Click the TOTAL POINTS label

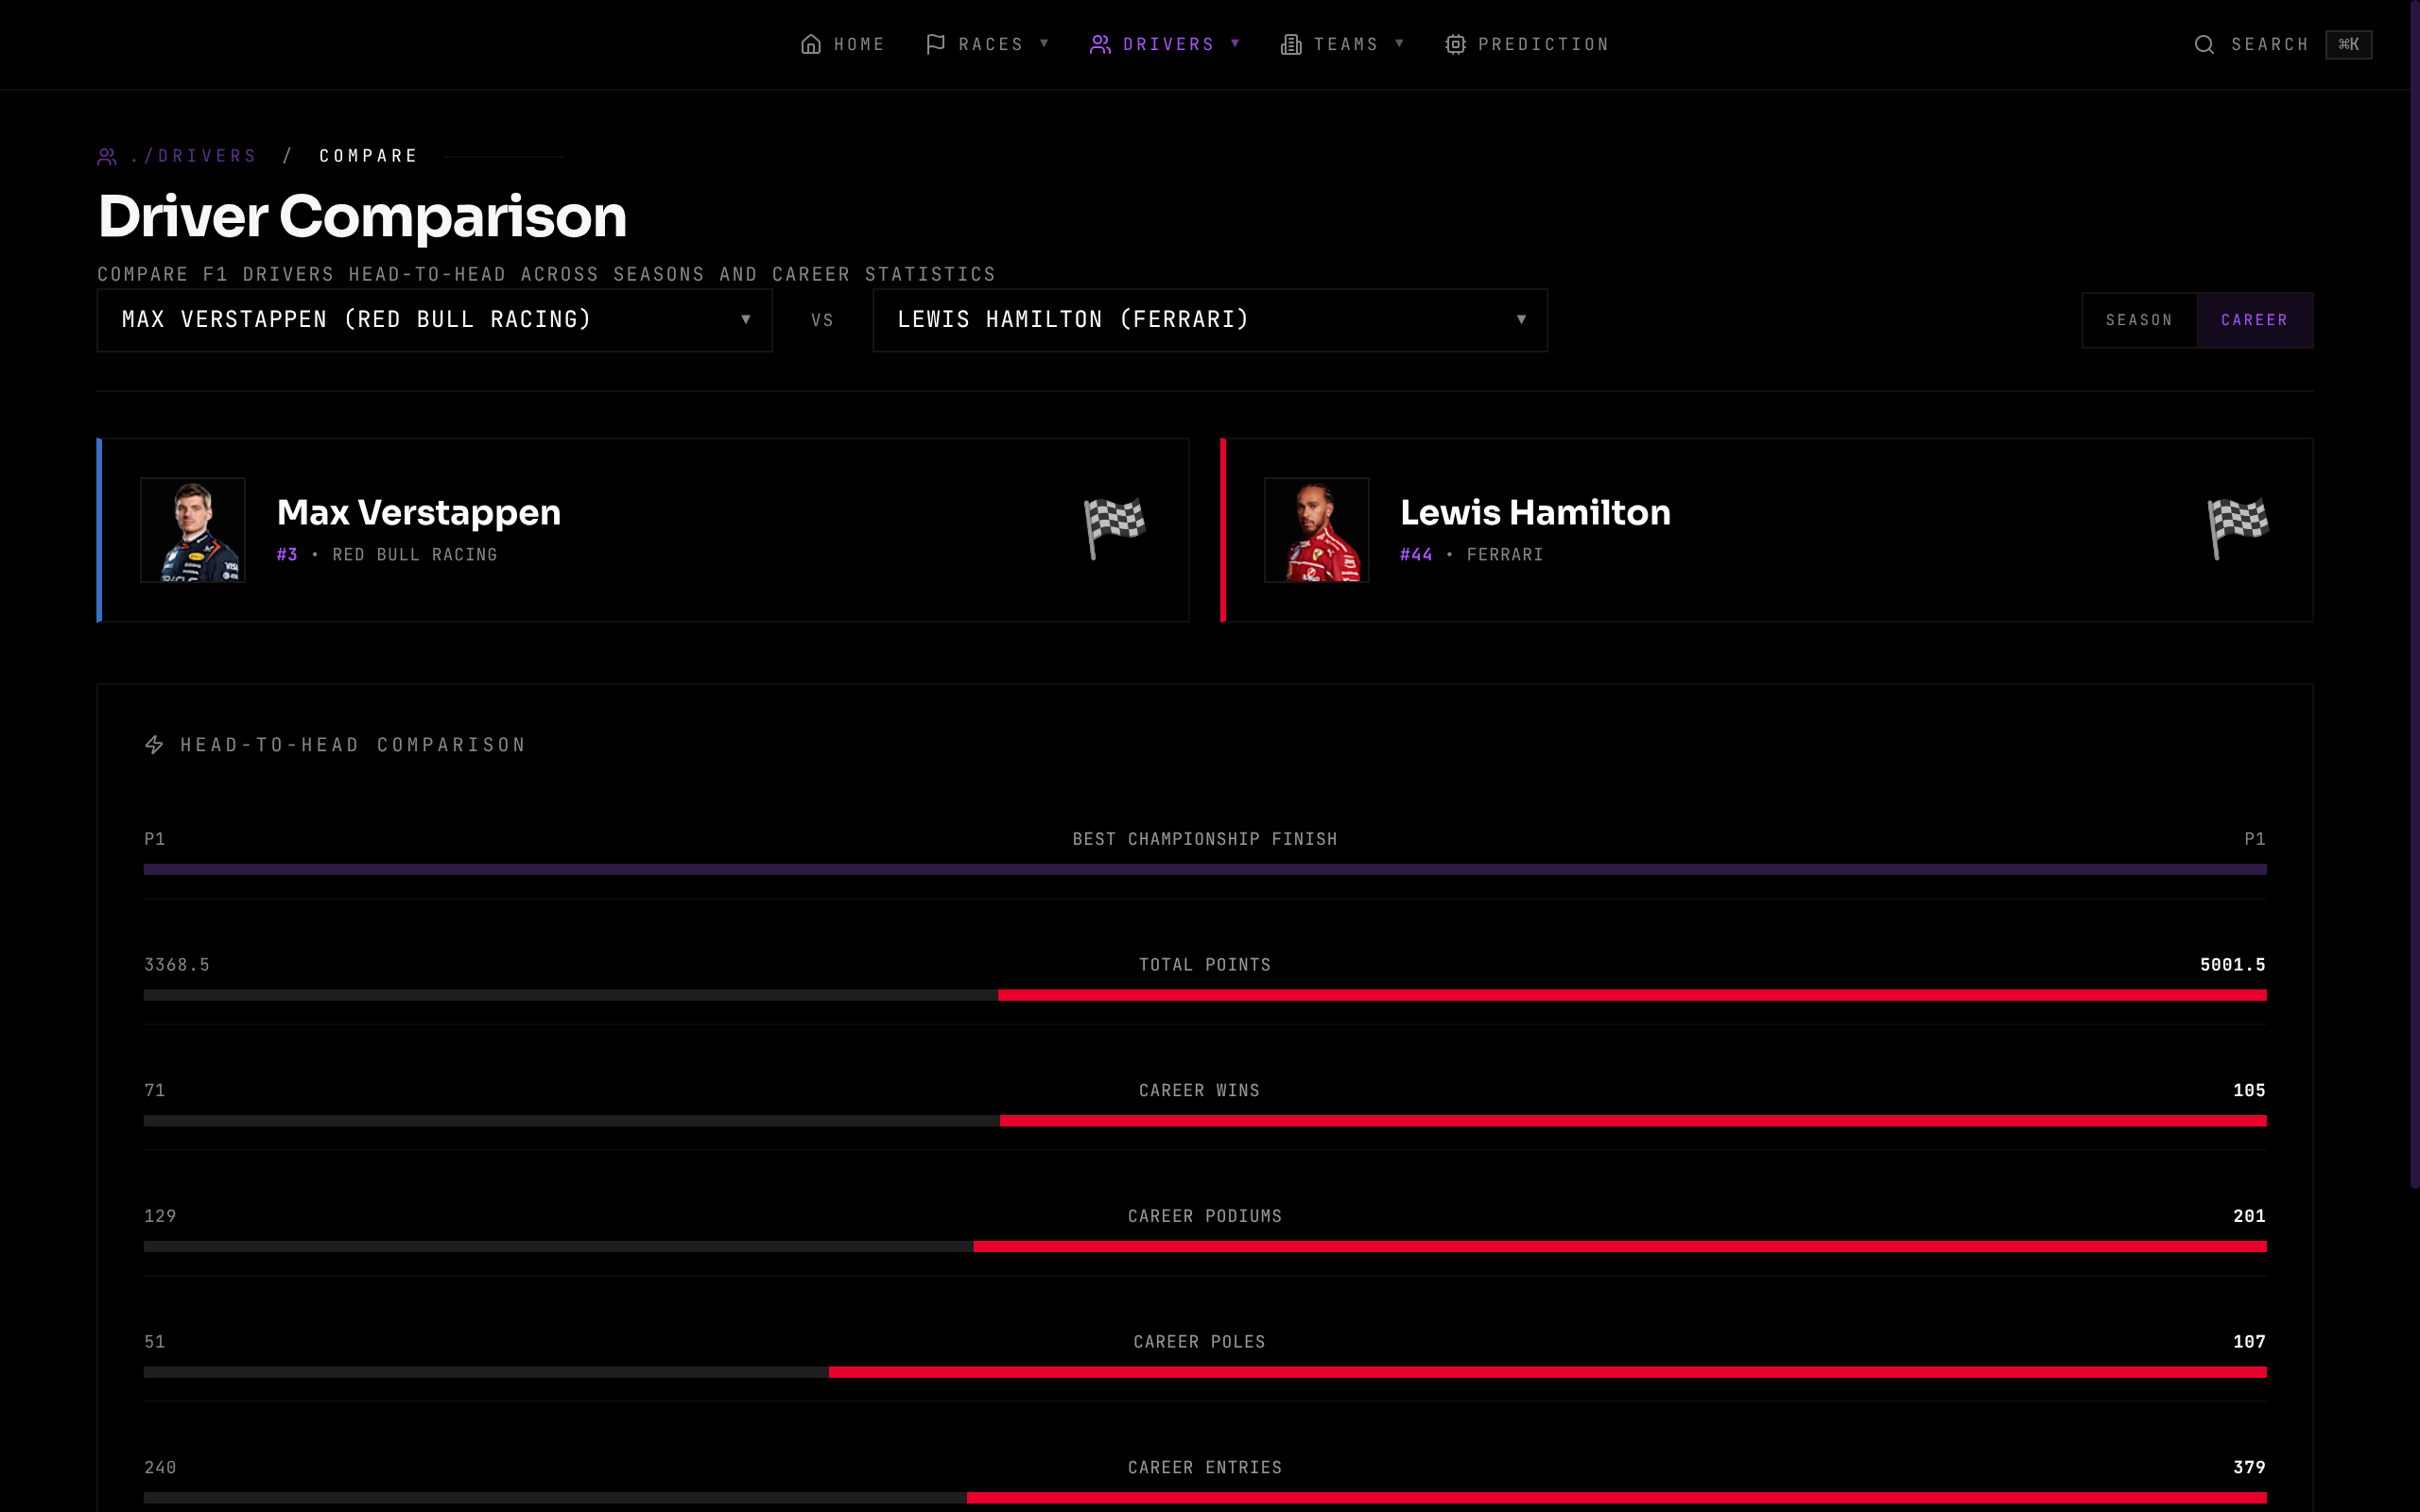(1205, 965)
